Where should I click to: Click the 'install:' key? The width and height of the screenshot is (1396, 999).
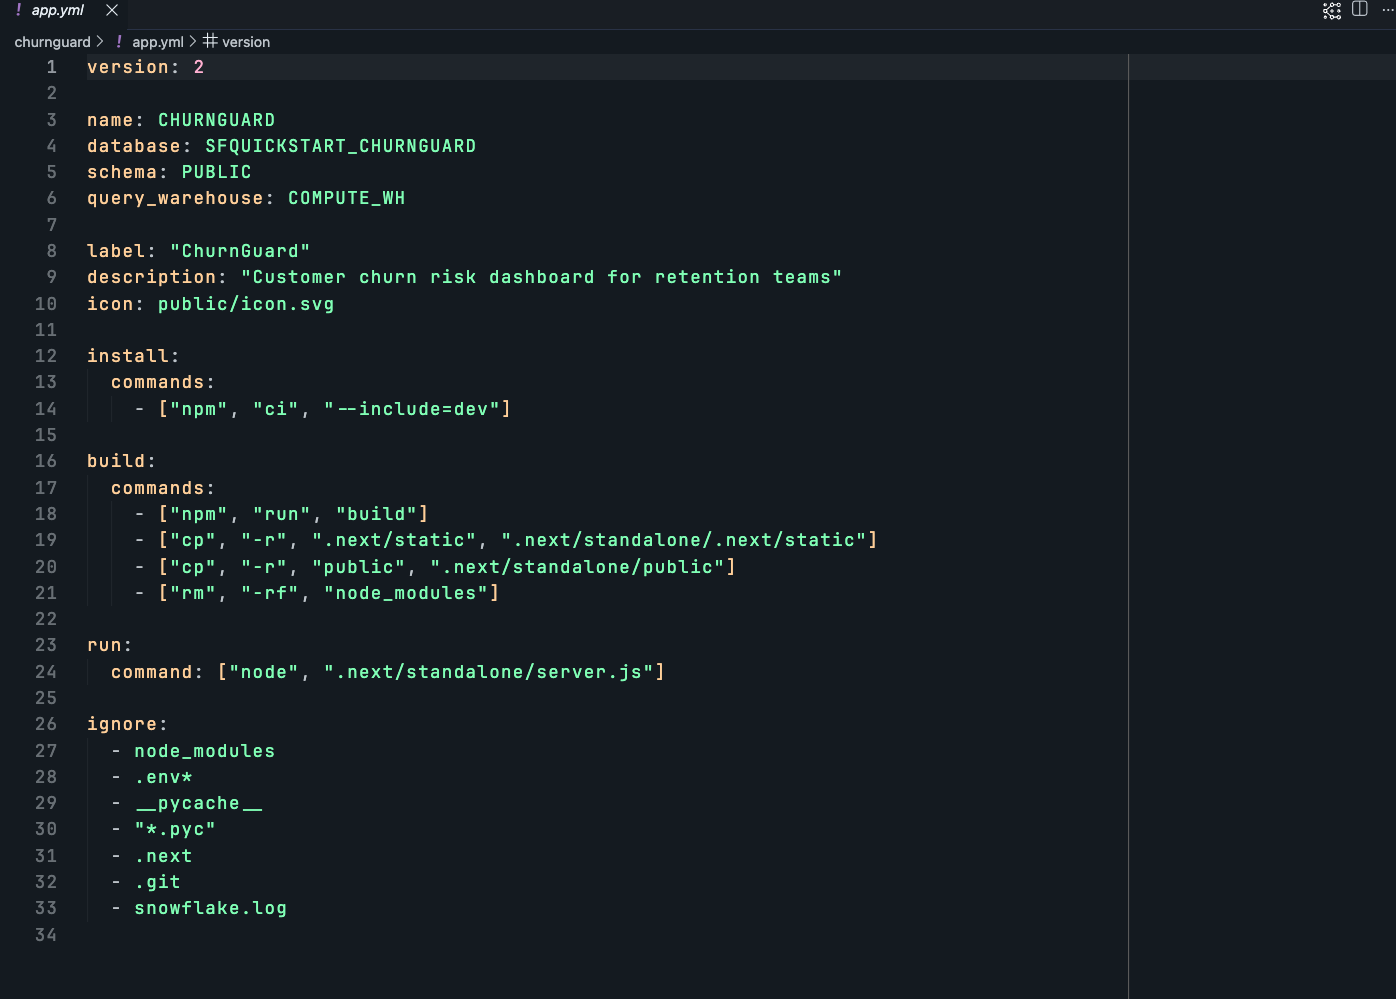pos(133,356)
